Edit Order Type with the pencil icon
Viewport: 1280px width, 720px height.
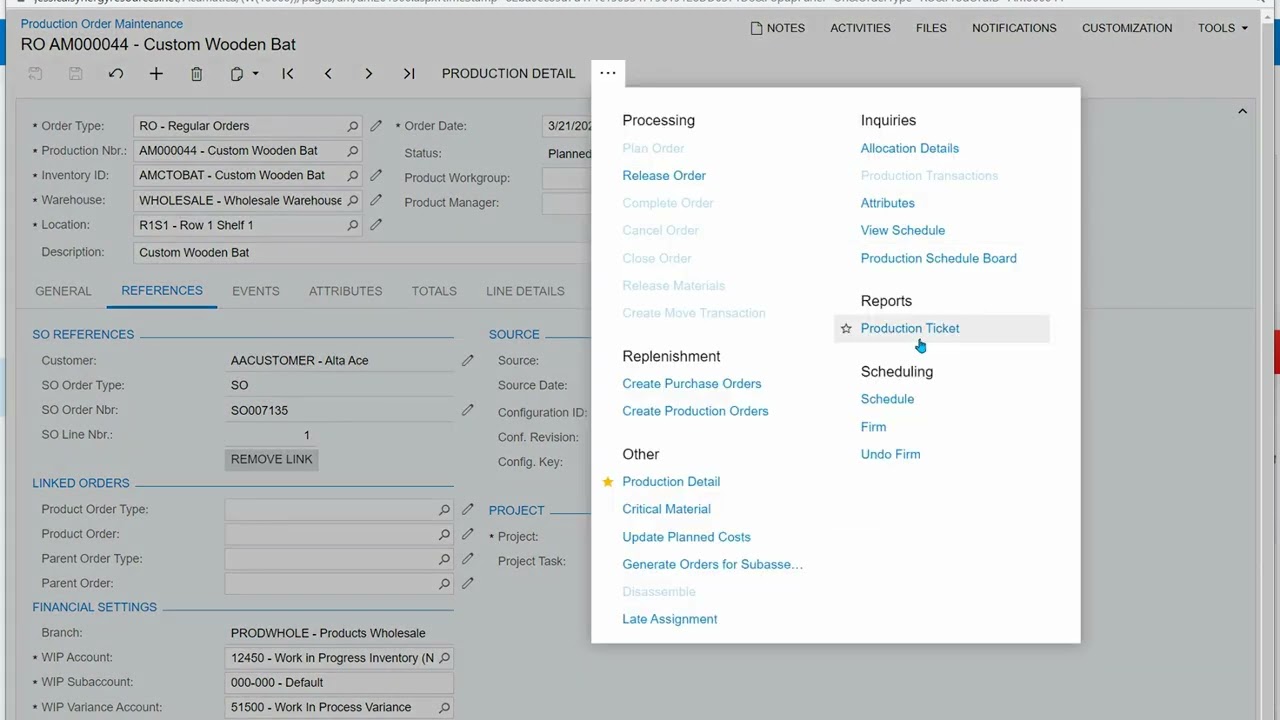click(x=376, y=126)
